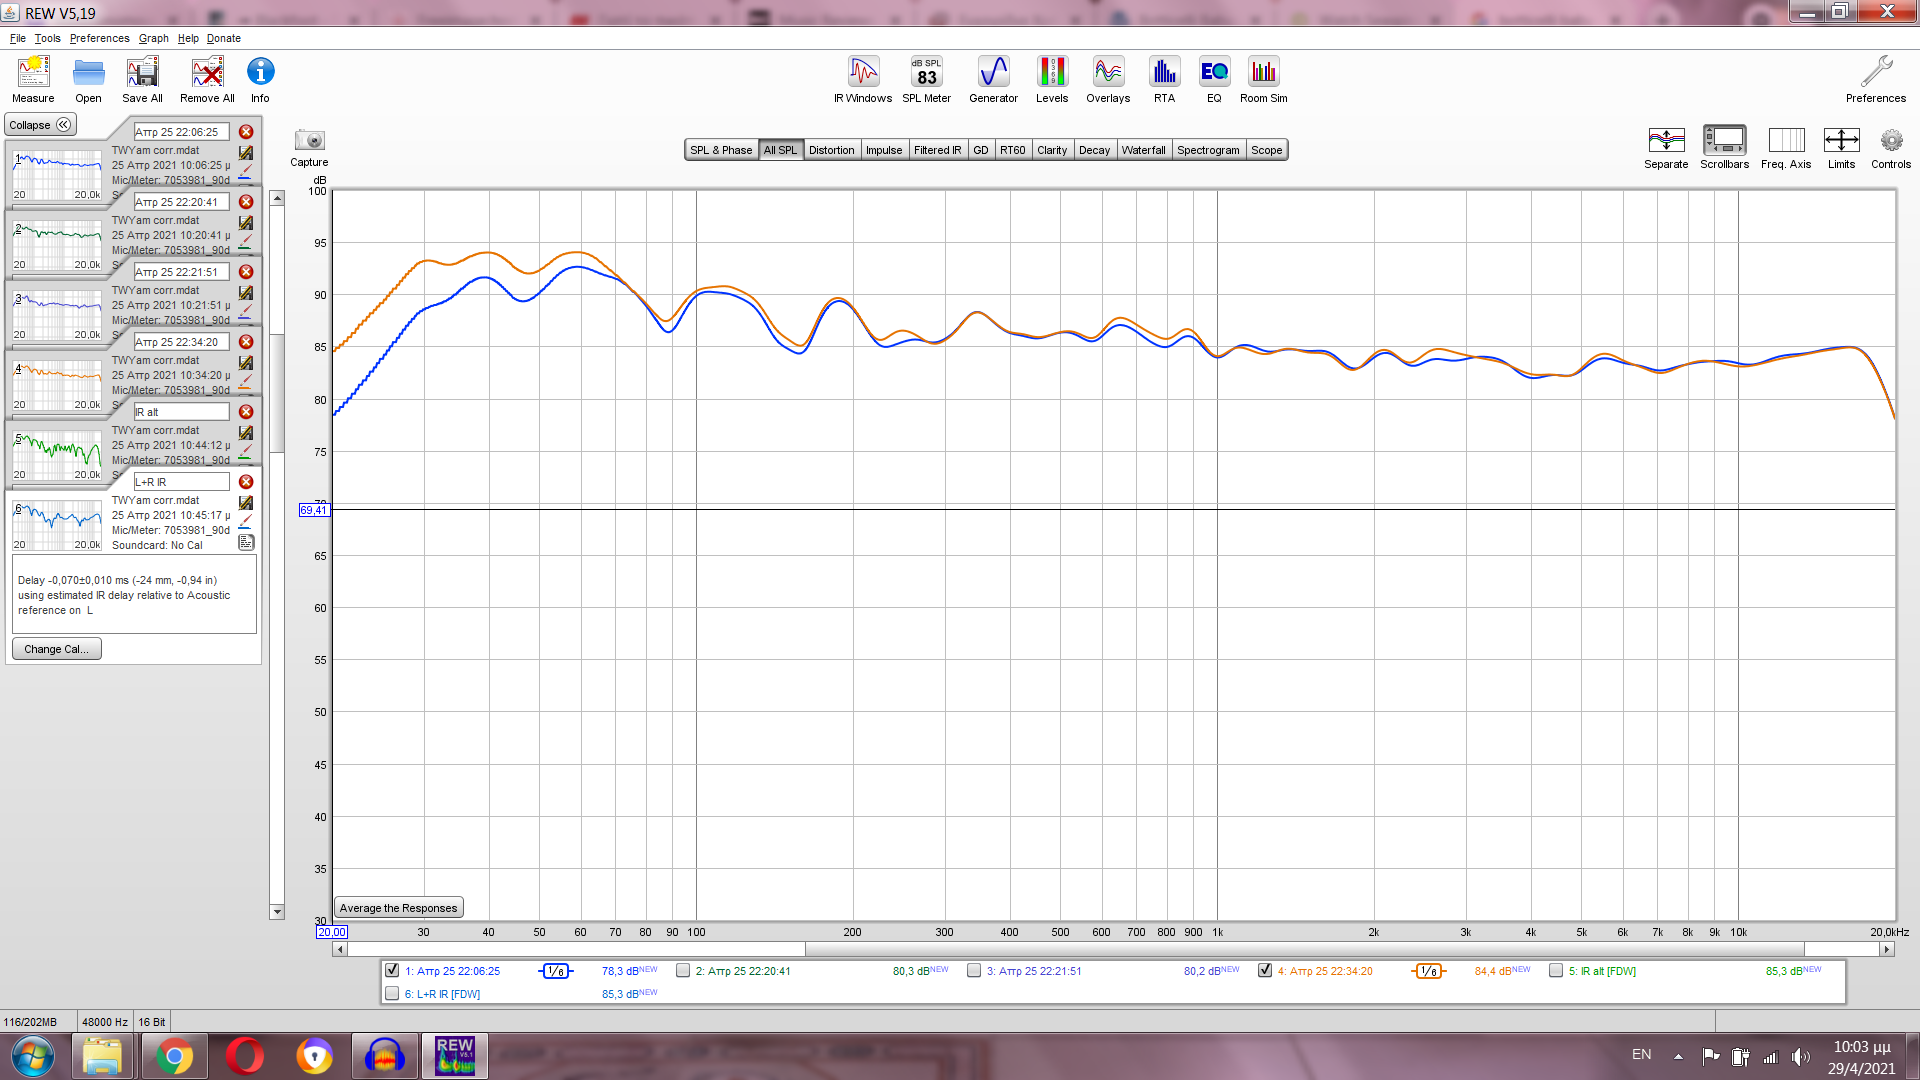Remove the IR alt measurement
The width and height of the screenshot is (1920, 1080).
pos(246,412)
